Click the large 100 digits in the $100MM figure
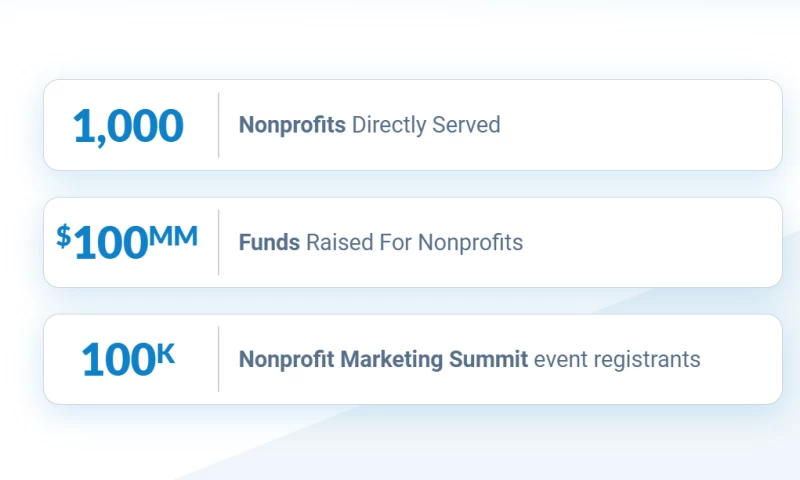This screenshot has height=480, width=800. click(x=110, y=244)
